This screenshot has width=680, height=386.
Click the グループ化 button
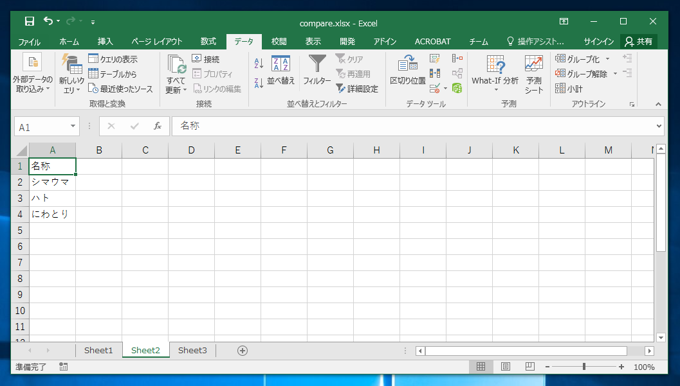pyautogui.click(x=578, y=59)
